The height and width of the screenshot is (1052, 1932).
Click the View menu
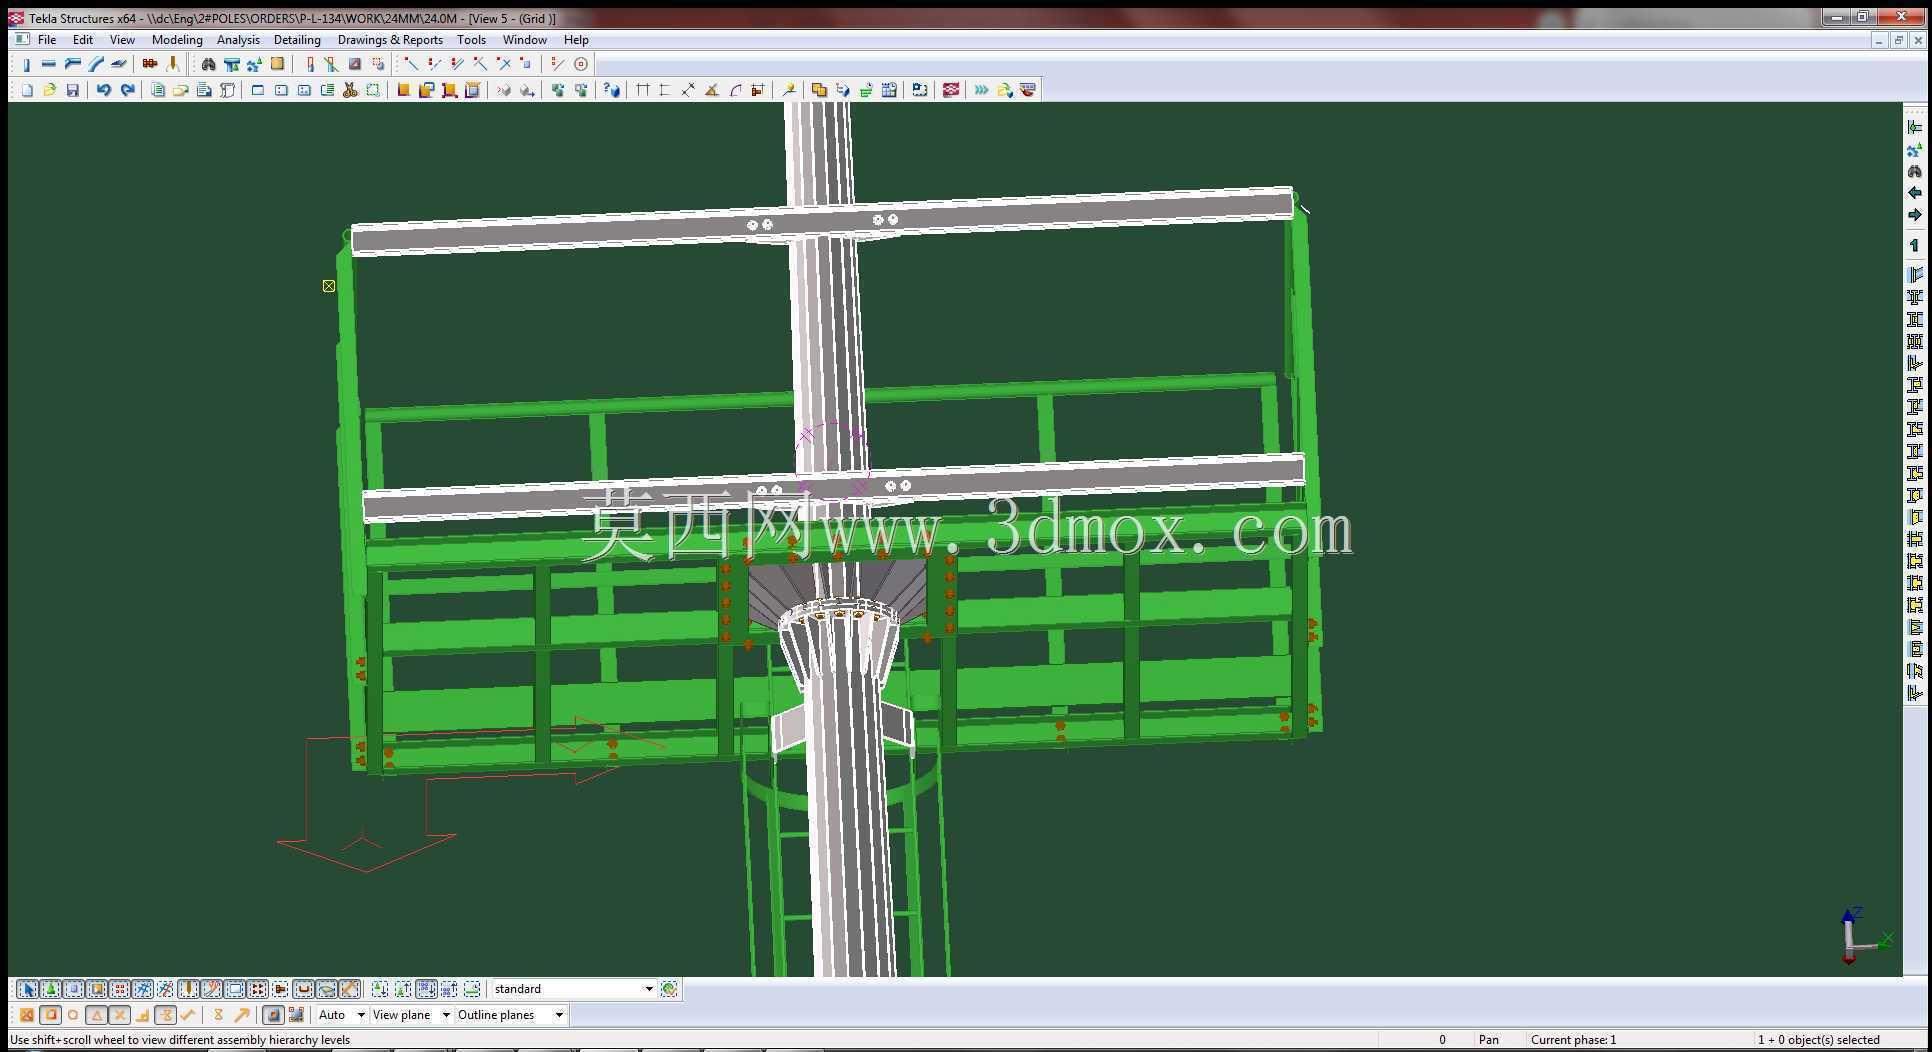tap(122, 40)
